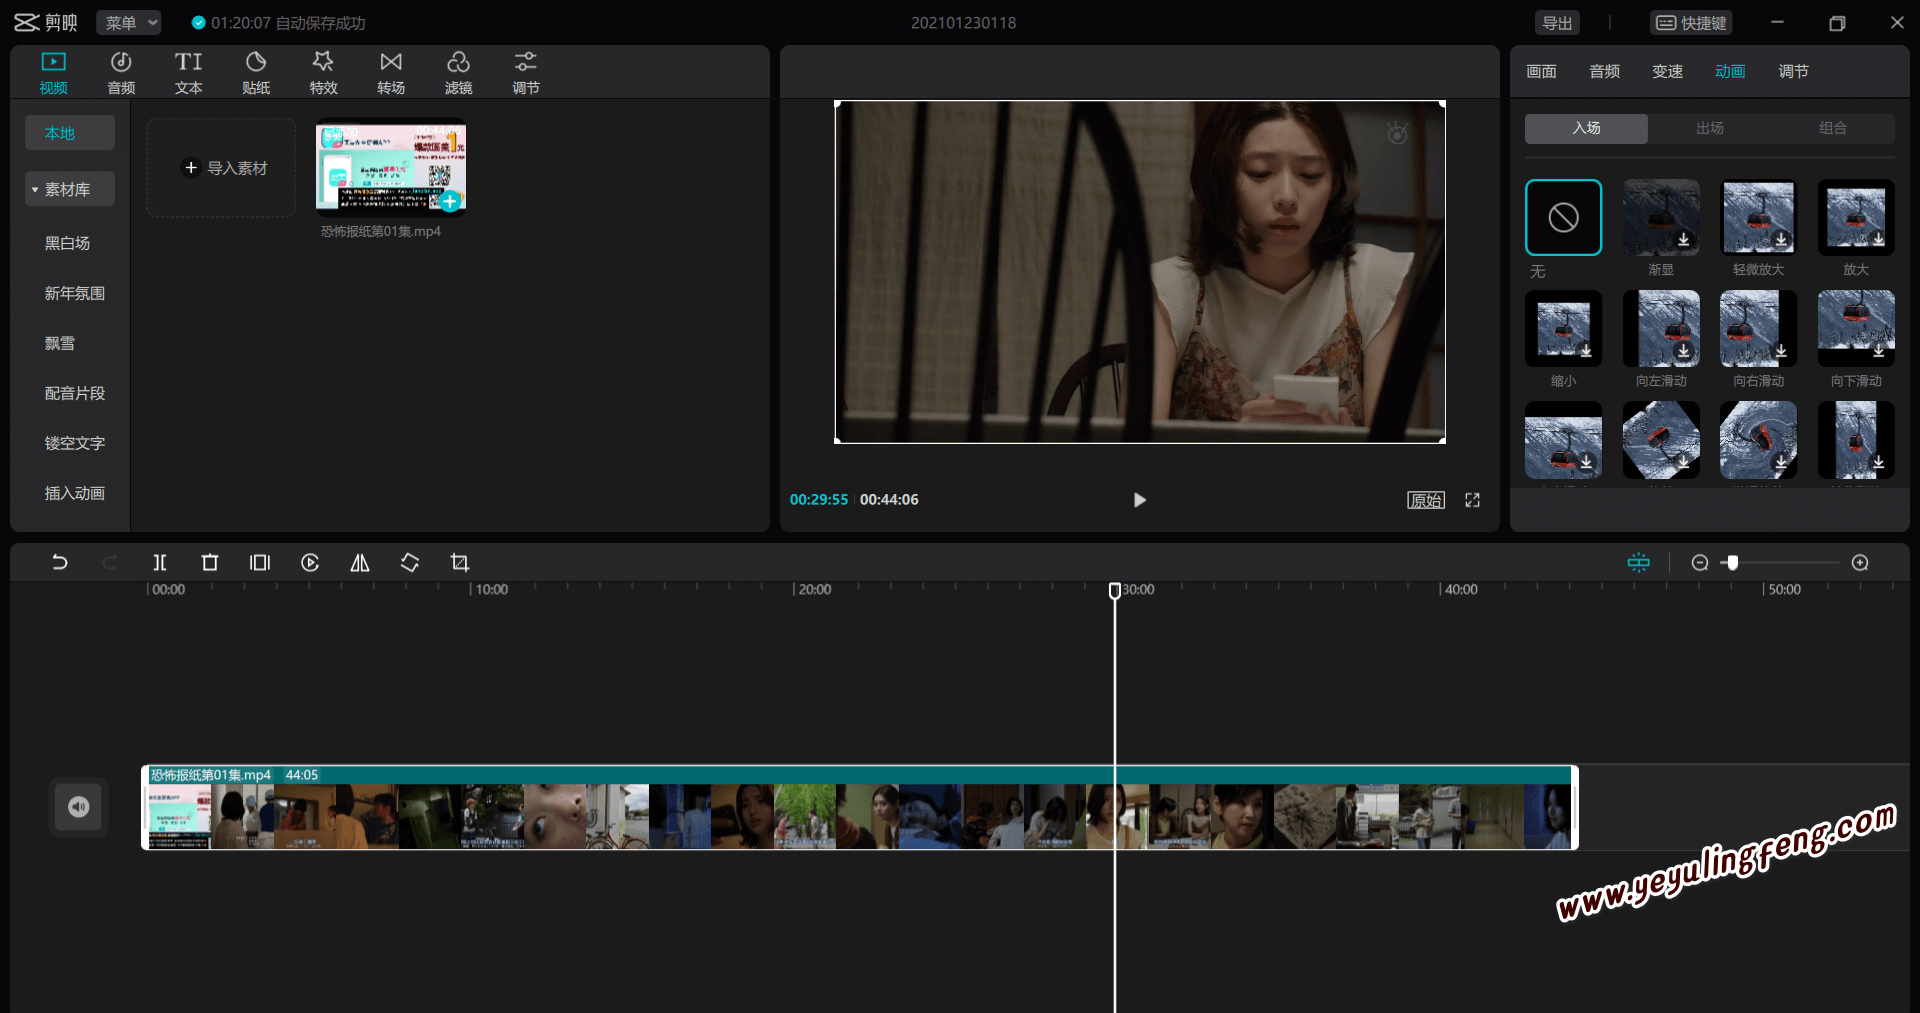Viewport: 1920px width, 1013px height.
Task: Open the 音频 tab in the top-left media panel
Action: click(x=121, y=73)
